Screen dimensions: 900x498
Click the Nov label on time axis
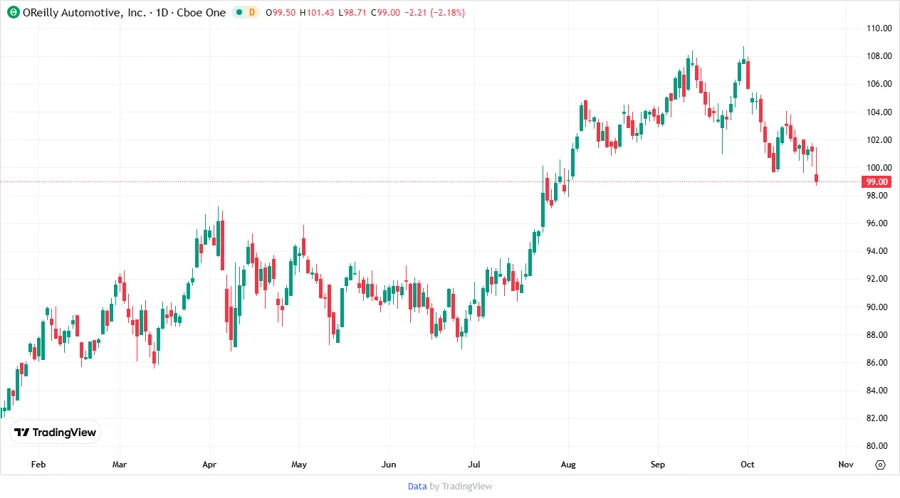point(846,464)
